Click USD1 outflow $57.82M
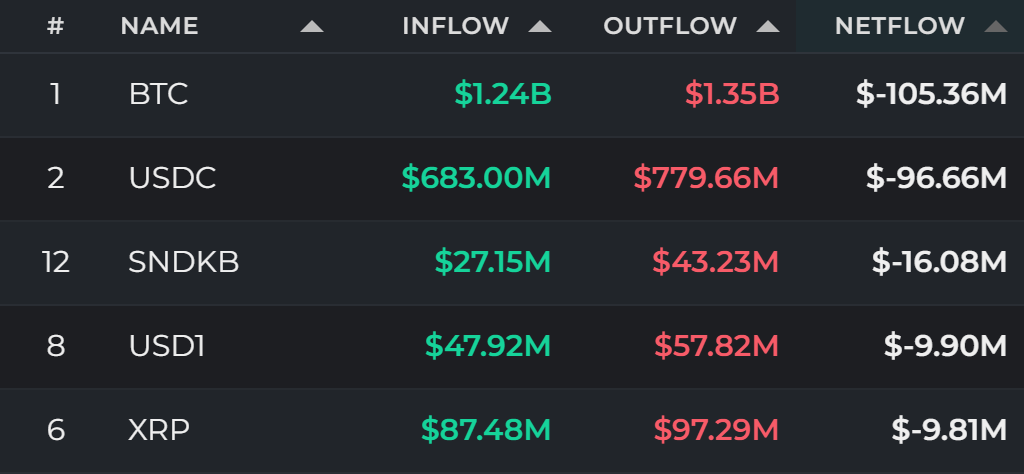The height and width of the screenshot is (474, 1024). point(716,346)
